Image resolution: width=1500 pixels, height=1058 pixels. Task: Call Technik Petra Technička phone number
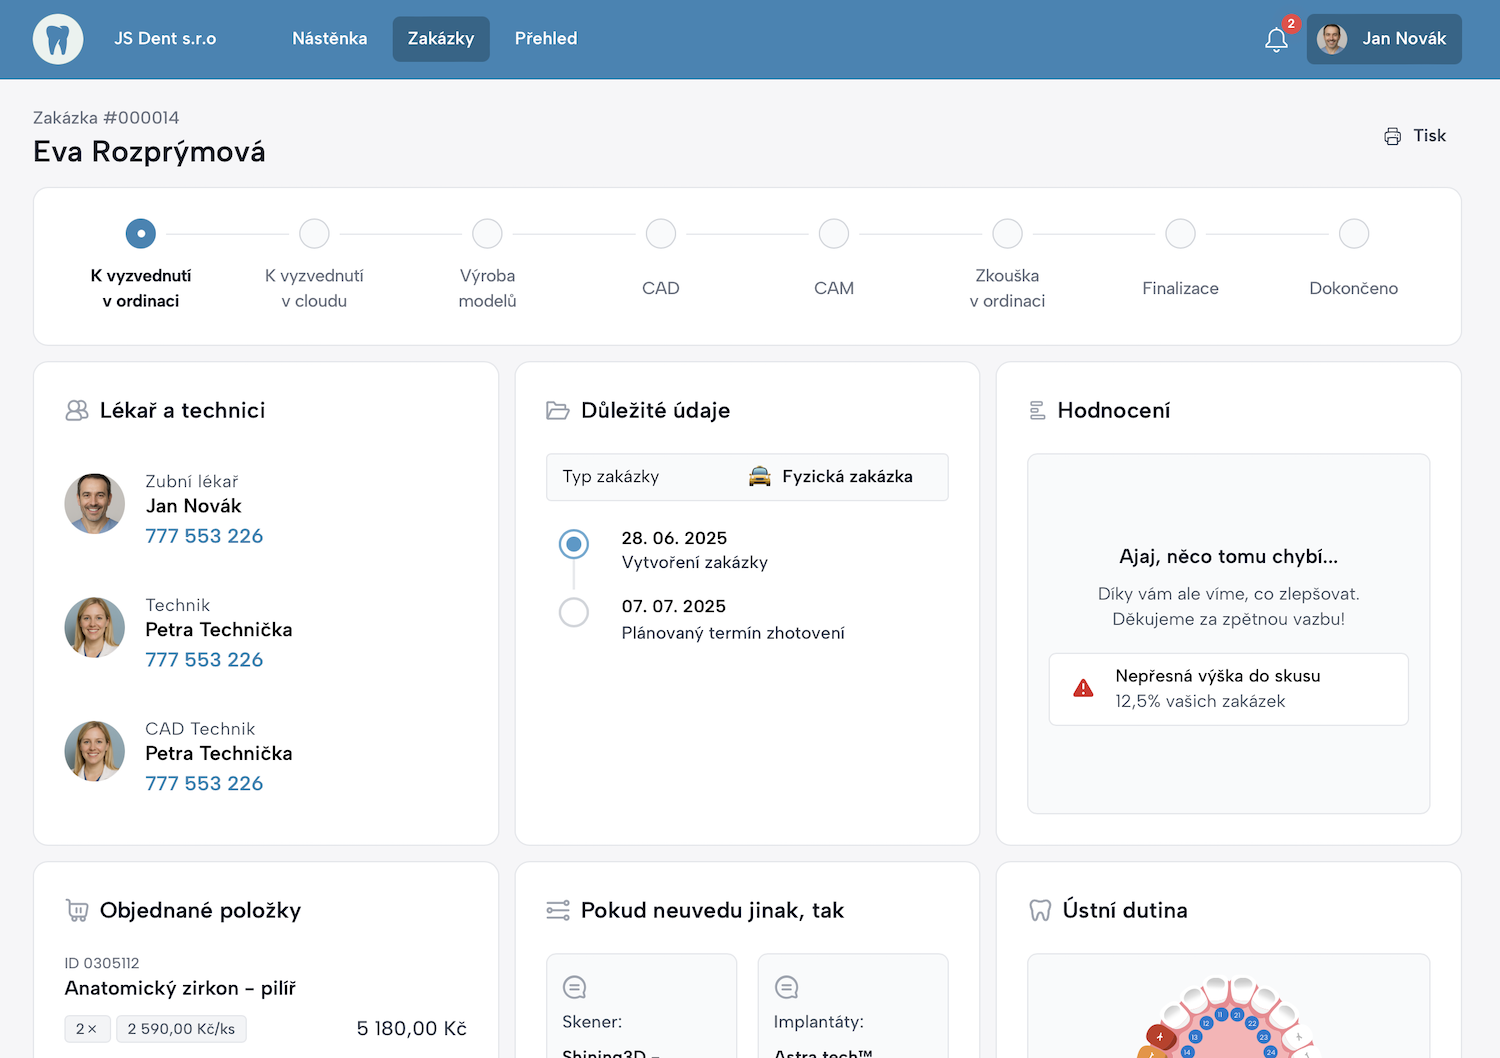tap(204, 660)
